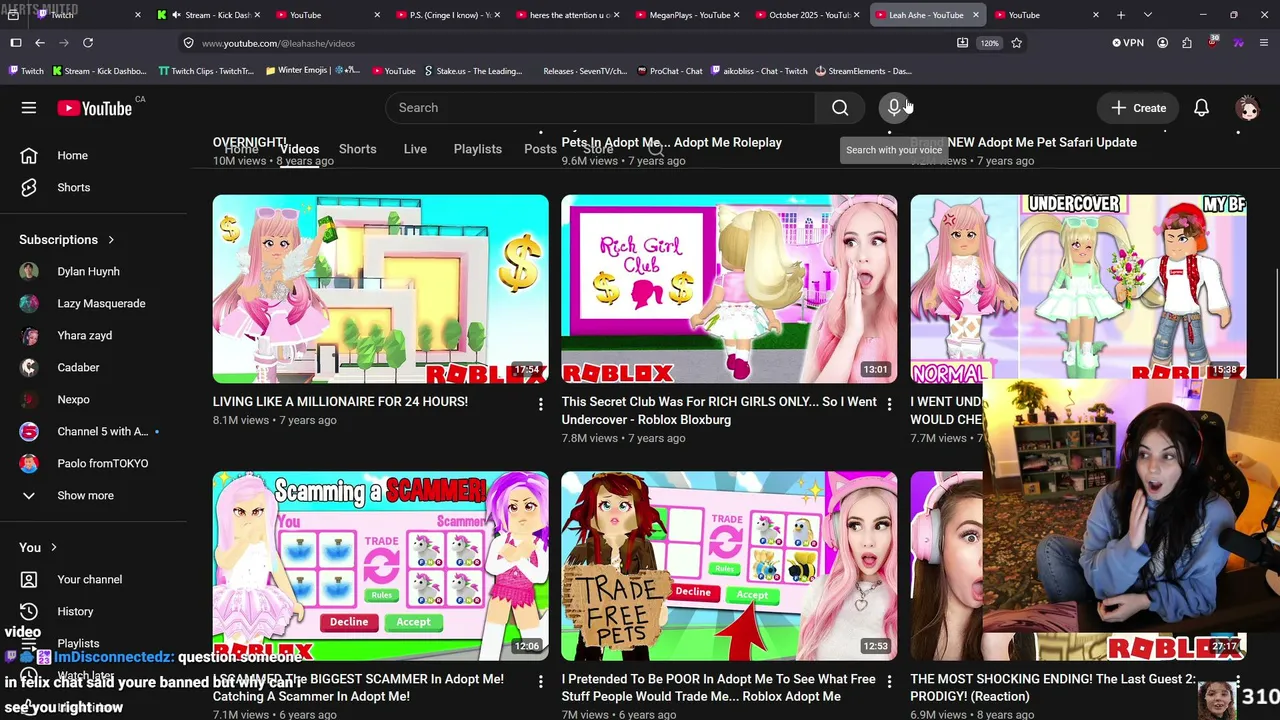Image resolution: width=1280 pixels, height=720 pixels.
Task: Open the Twitch Clips bookmark
Action: (206, 71)
